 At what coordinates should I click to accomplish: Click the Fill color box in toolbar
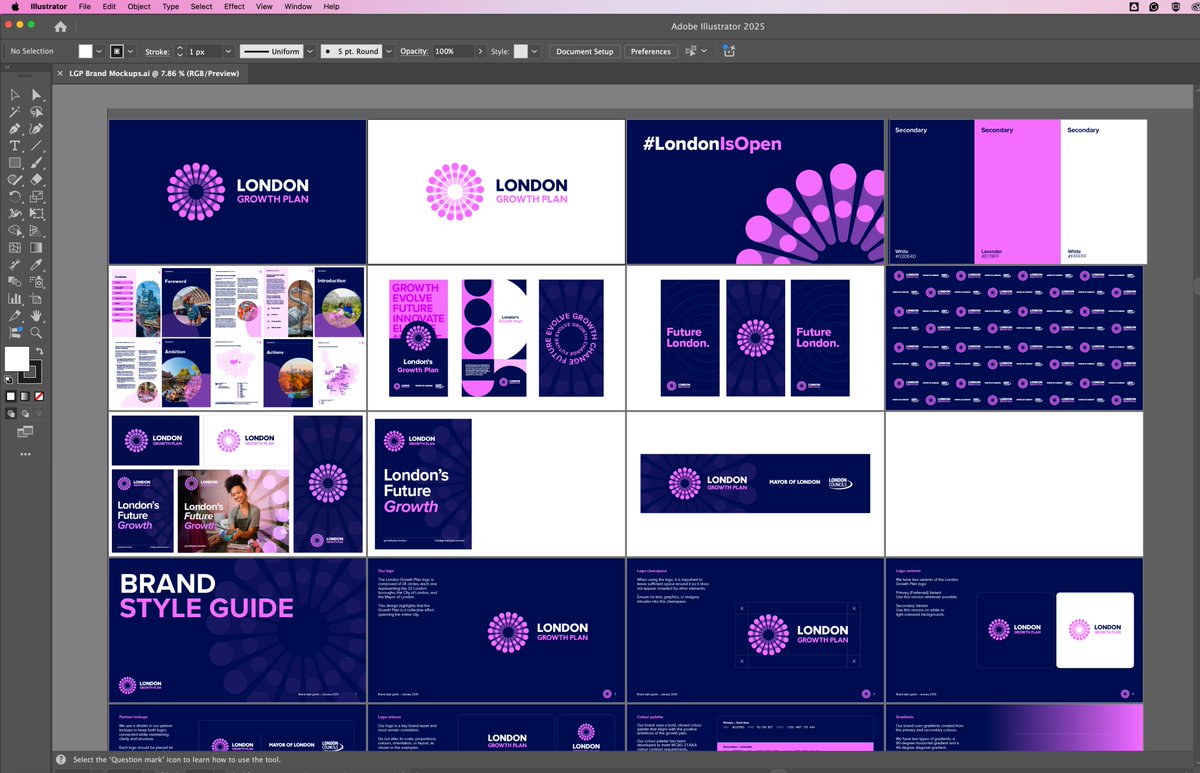click(16, 359)
